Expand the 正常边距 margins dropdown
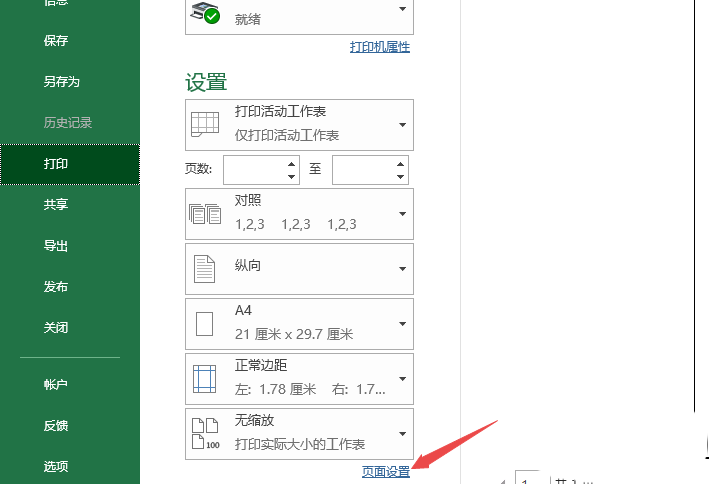 [x=402, y=379]
